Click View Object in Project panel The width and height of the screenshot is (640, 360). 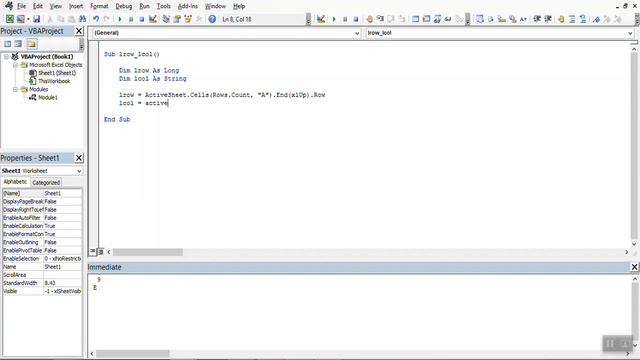pos(18,44)
